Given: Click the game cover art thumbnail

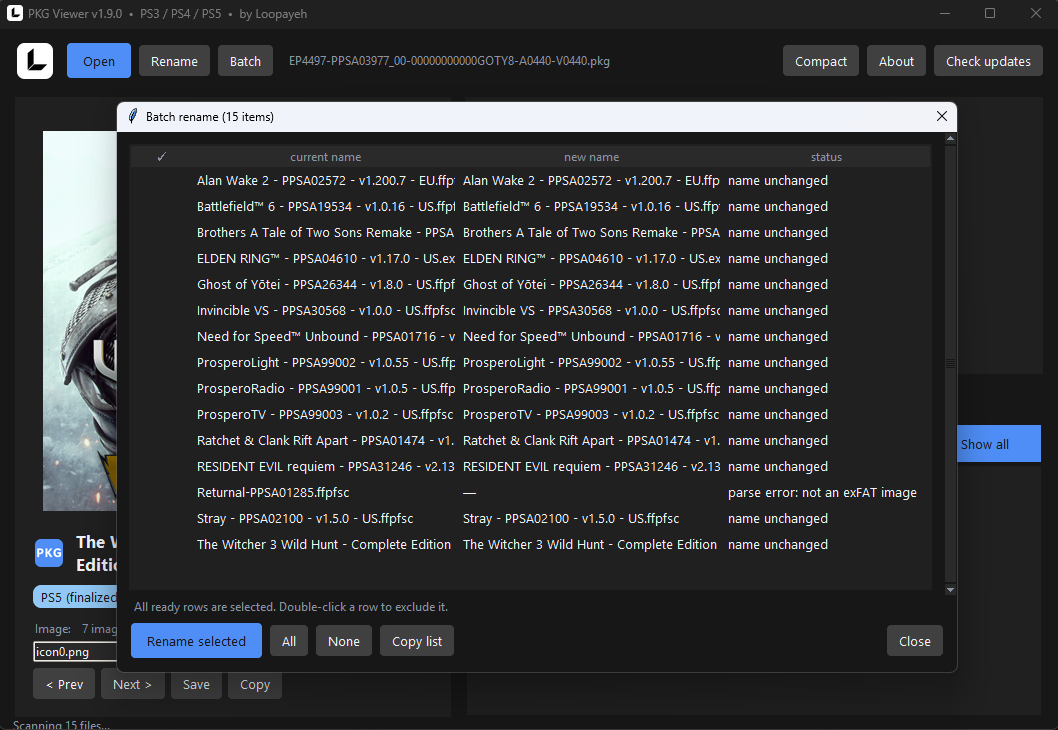Looking at the screenshot, I should pyautogui.click(x=80, y=320).
